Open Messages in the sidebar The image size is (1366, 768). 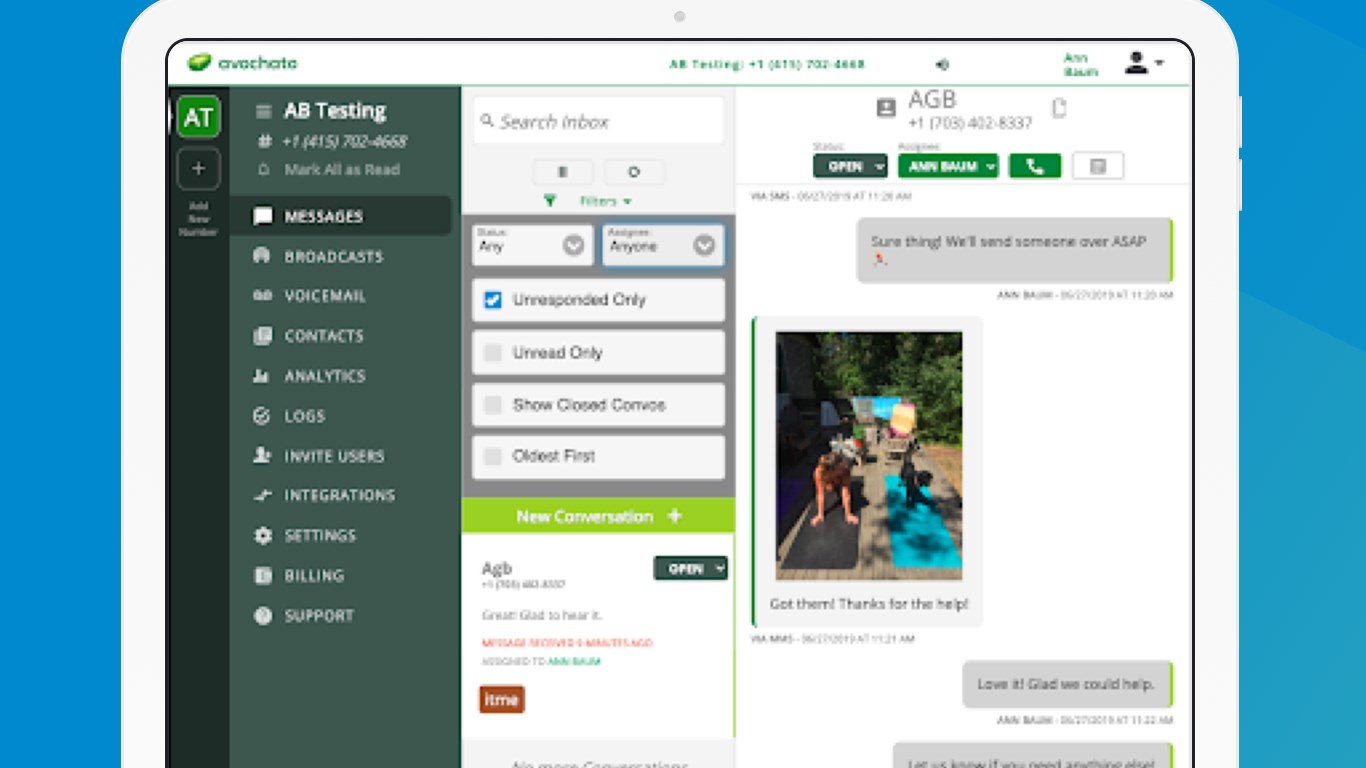point(340,216)
